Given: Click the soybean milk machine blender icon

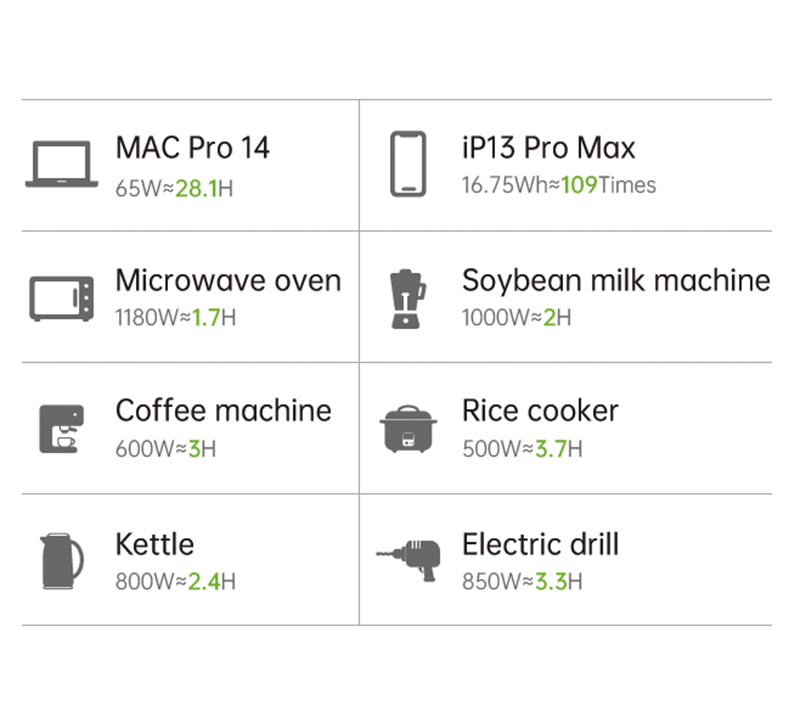Looking at the screenshot, I should (408, 298).
